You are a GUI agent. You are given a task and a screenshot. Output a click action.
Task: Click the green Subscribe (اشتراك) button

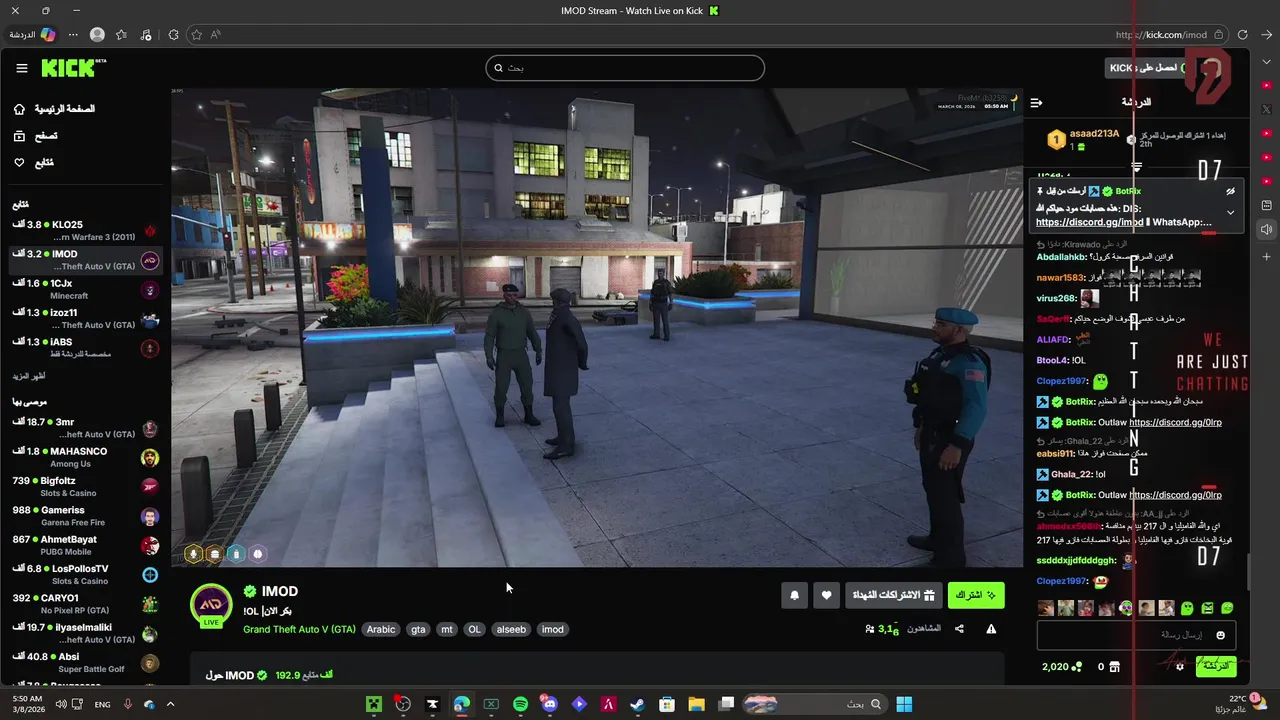(975, 595)
